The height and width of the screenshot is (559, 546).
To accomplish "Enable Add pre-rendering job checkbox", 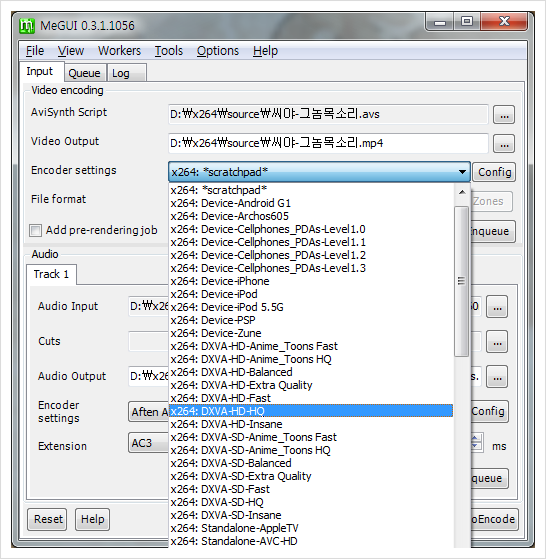I will click(x=35, y=230).
